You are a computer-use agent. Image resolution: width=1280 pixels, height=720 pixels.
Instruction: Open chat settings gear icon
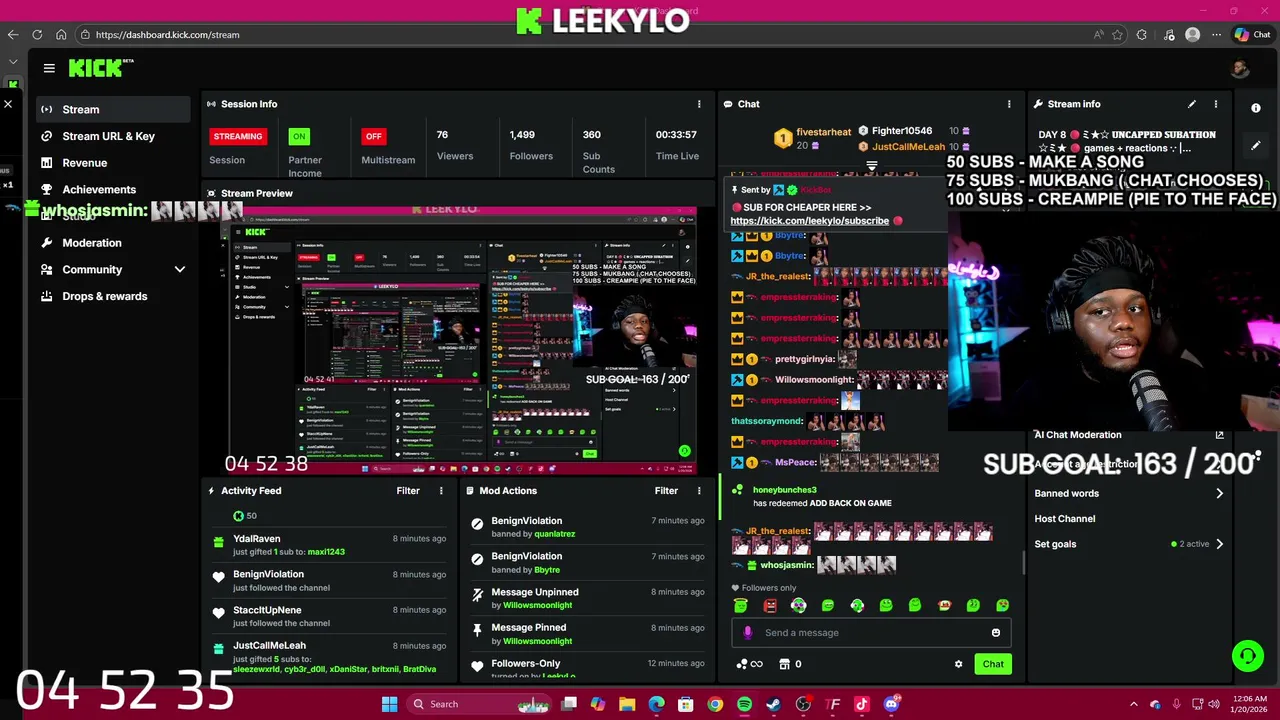(958, 664)
